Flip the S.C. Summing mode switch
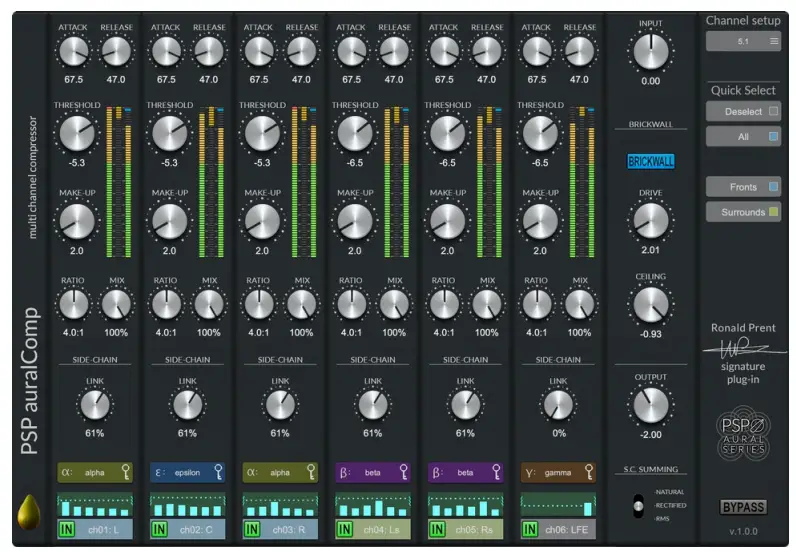Screen dimensions: 796x552 coord(638,506)
